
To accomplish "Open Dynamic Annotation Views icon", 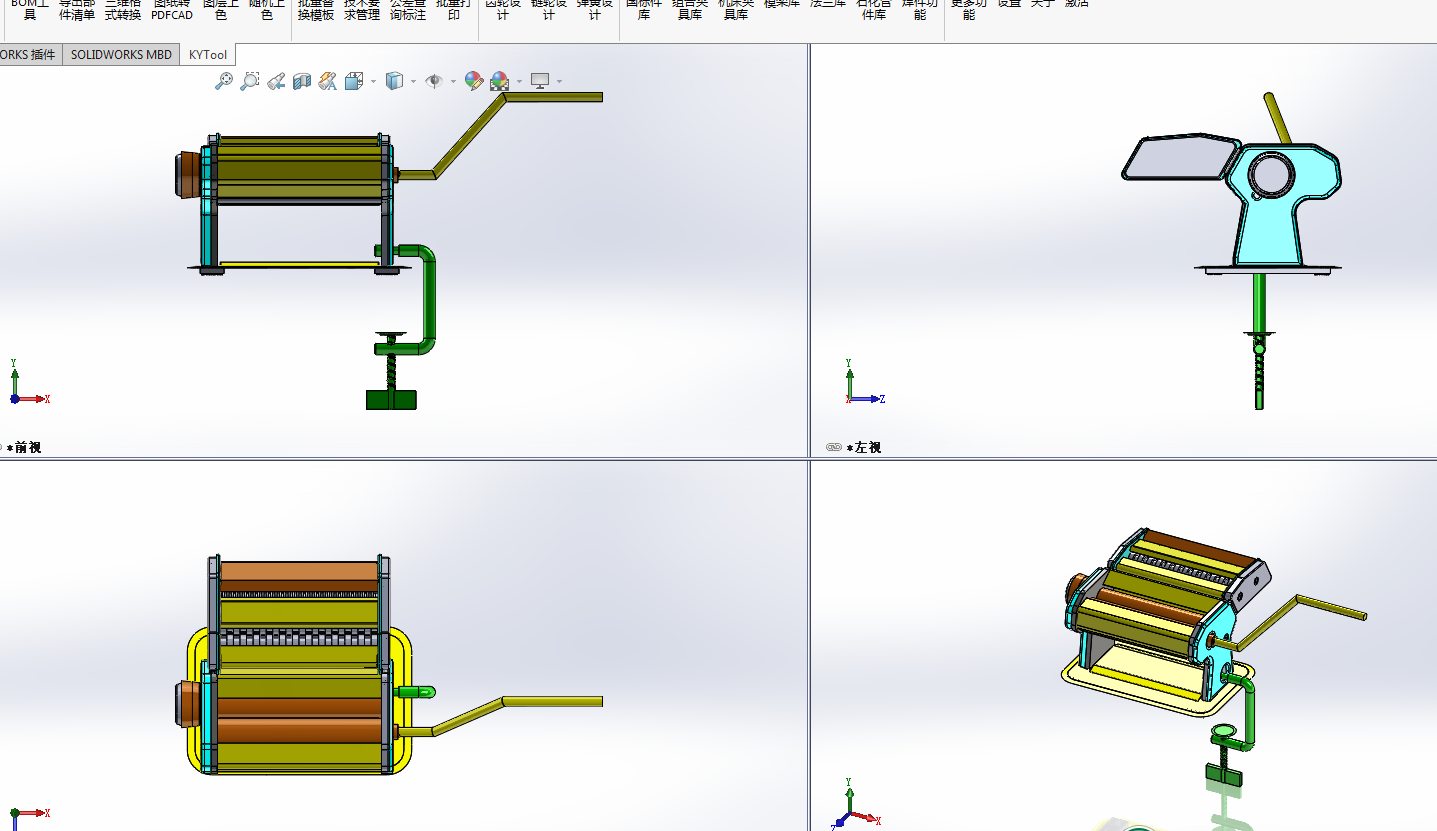I will pos(328,81).
